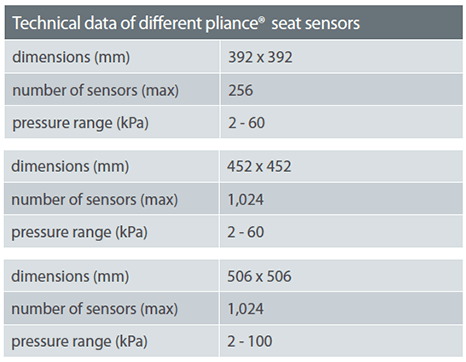Click the table header 'Technical data of different pliance seat sensors'
The image size is (466, 362).
pyautogui.click(x=186, y=24)
